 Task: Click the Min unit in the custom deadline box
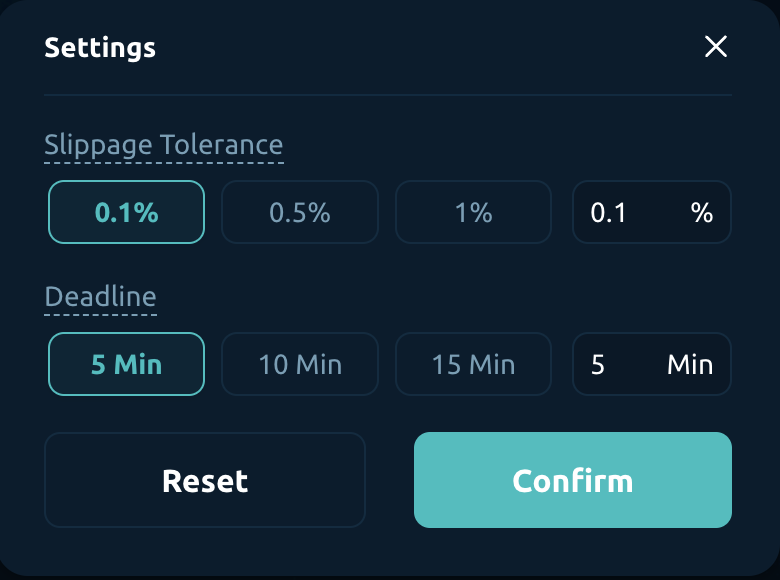point(690,364)
